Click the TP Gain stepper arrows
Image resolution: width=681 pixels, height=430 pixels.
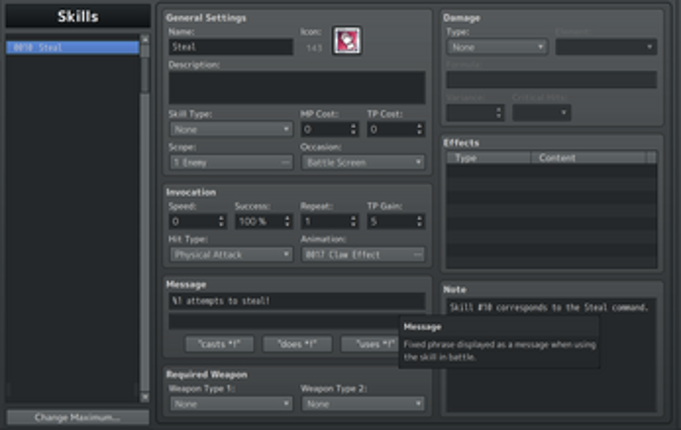[x=419, y=222]
